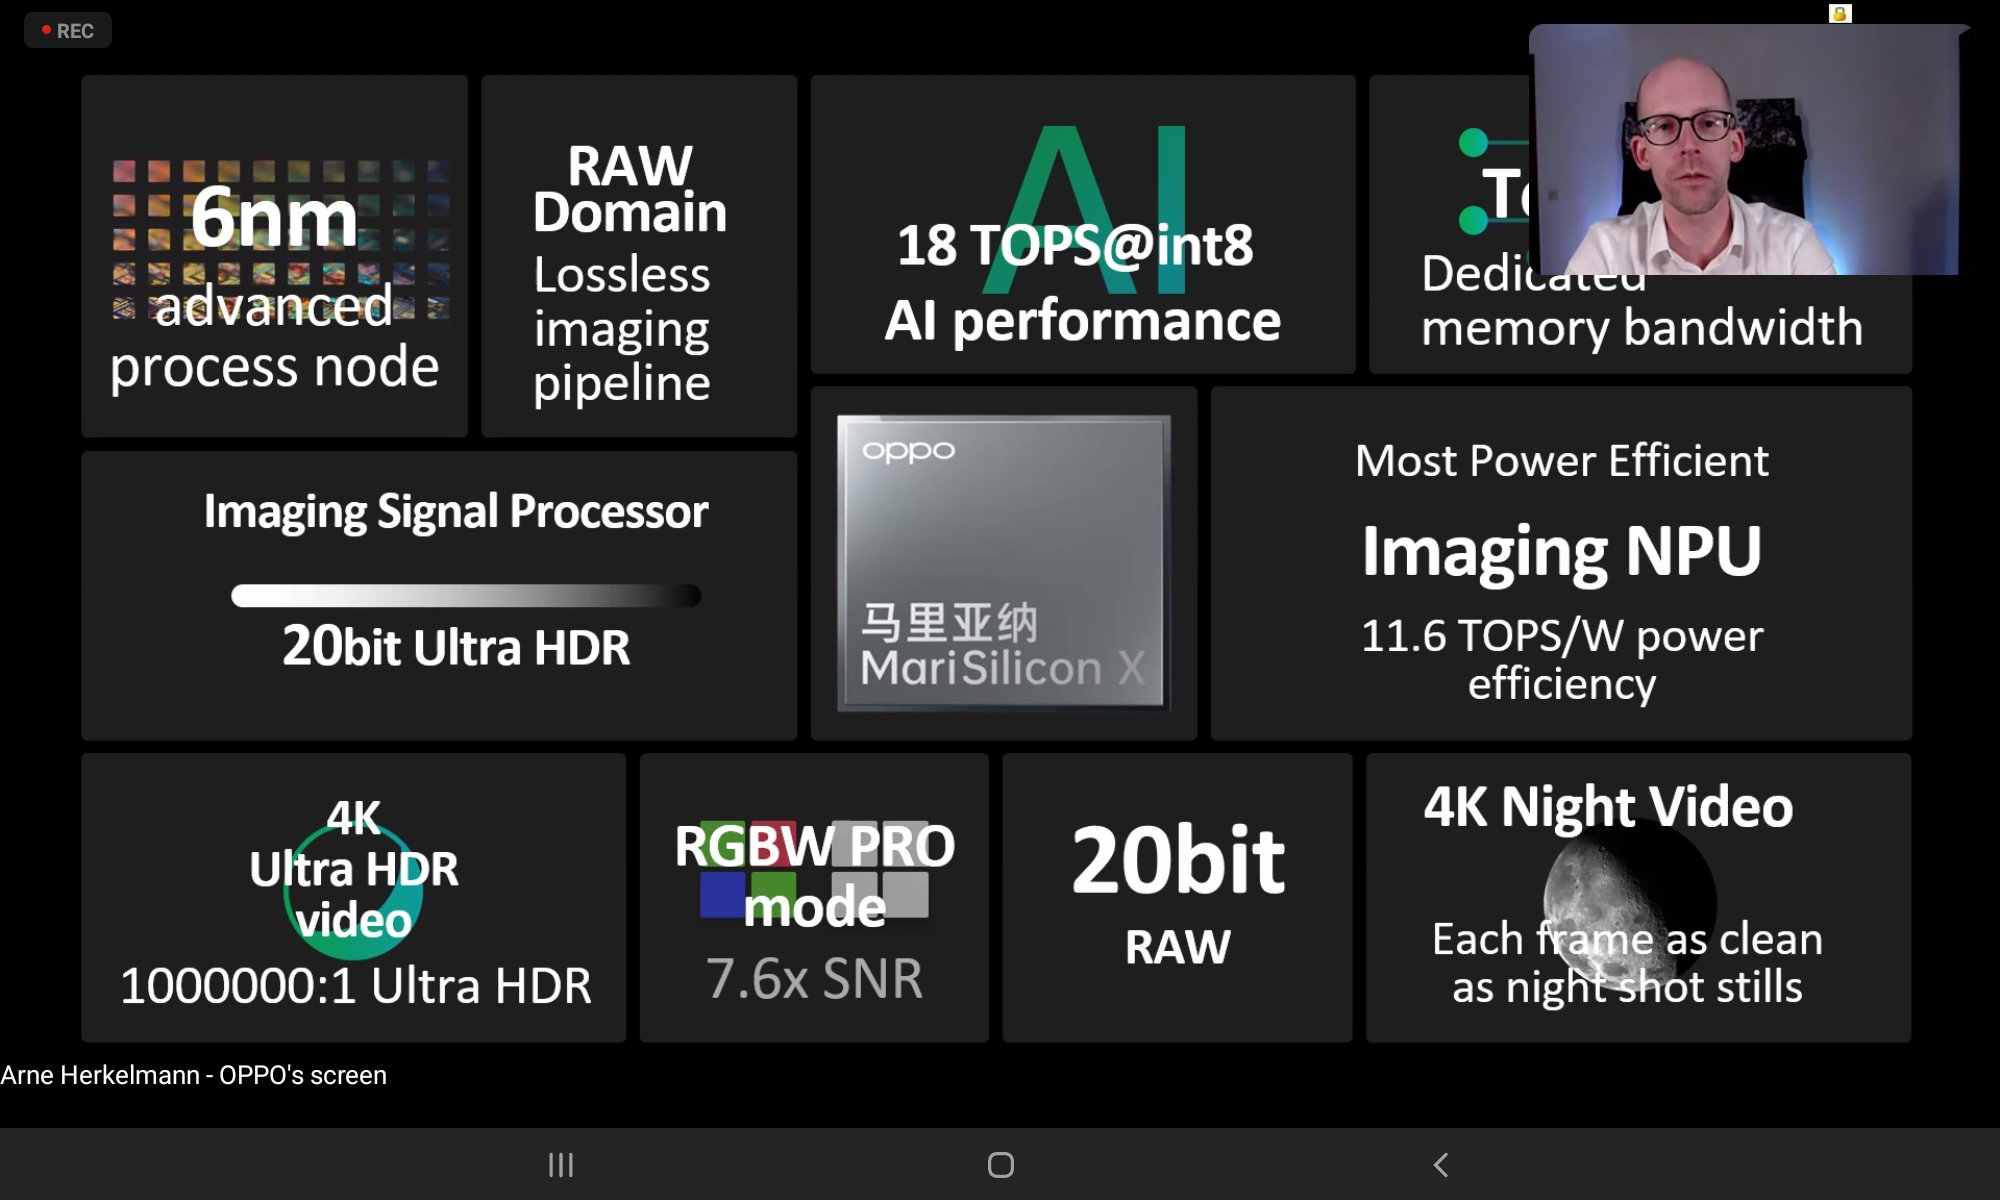2000x1200 pixels.
Task: Click the '11.6 TOPS/W power efficiency' text
Action: (1562, 660)
